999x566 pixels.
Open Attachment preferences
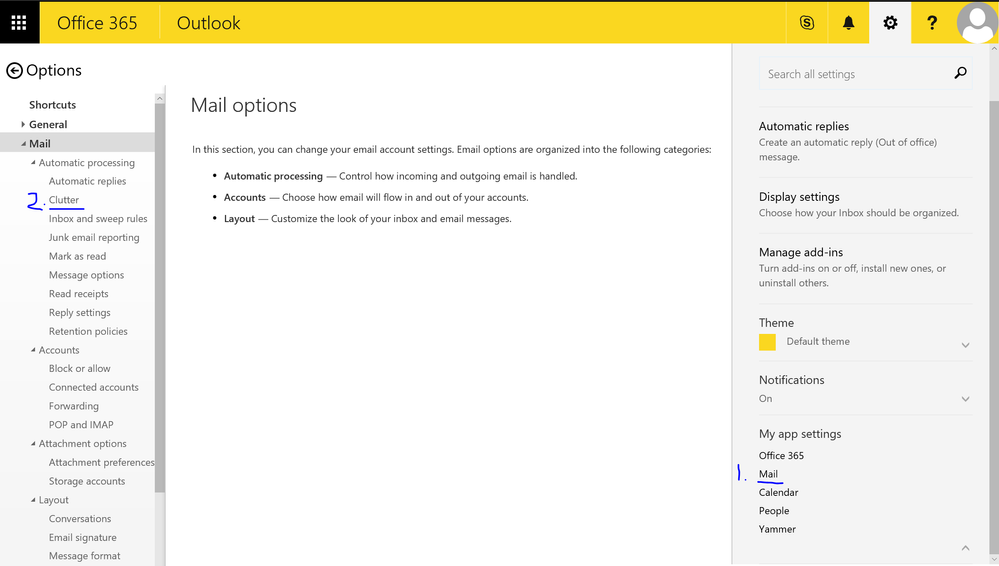(x=101, y=462)
